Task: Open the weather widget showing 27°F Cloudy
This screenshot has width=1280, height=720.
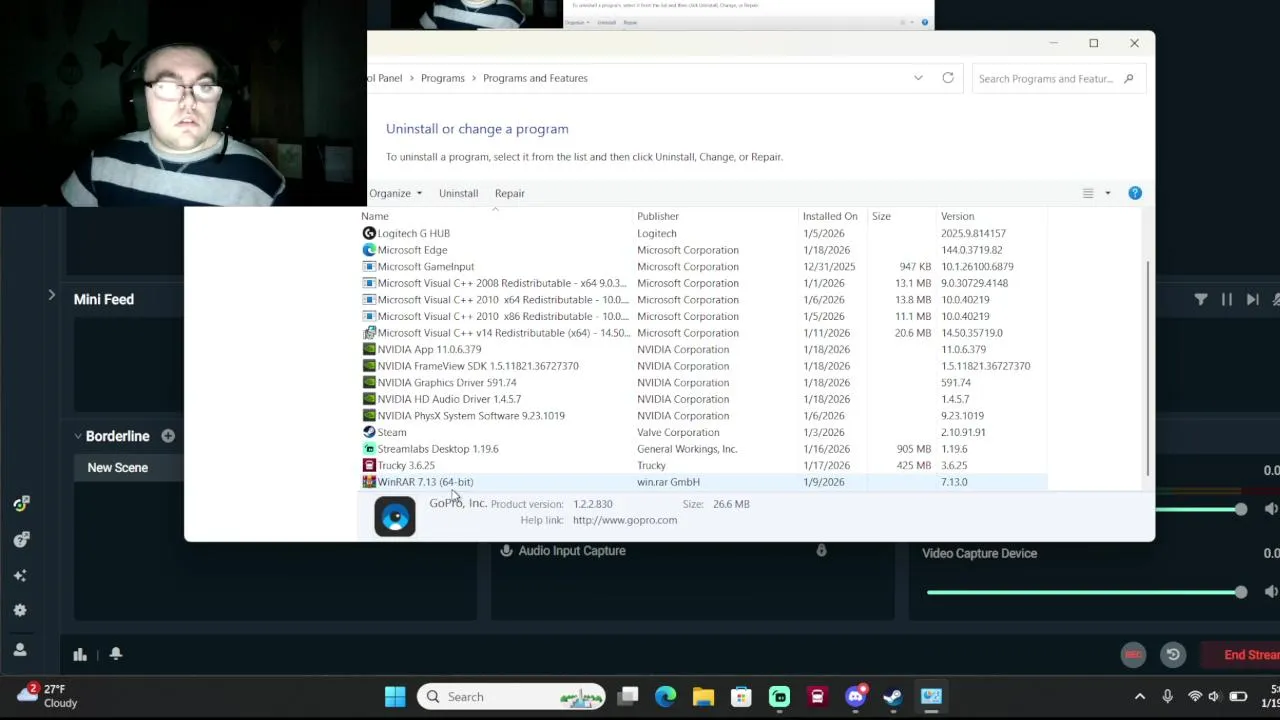Action: [x=47, y=696]
